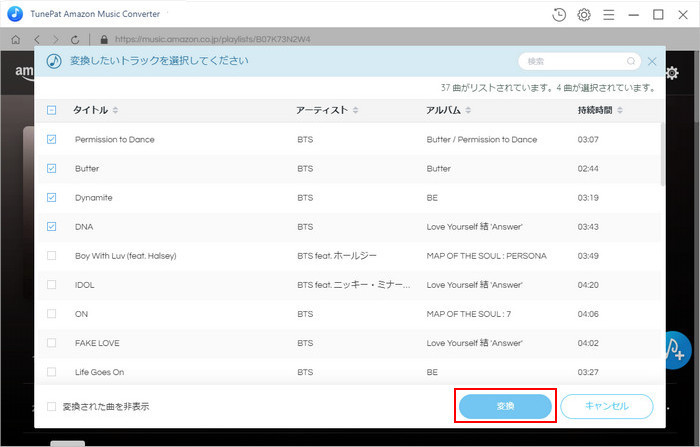Viewport: 700px width, 447px height.
Task: Open settings gear in title bar
Action: pyautogui.click(x=584, y=15)
